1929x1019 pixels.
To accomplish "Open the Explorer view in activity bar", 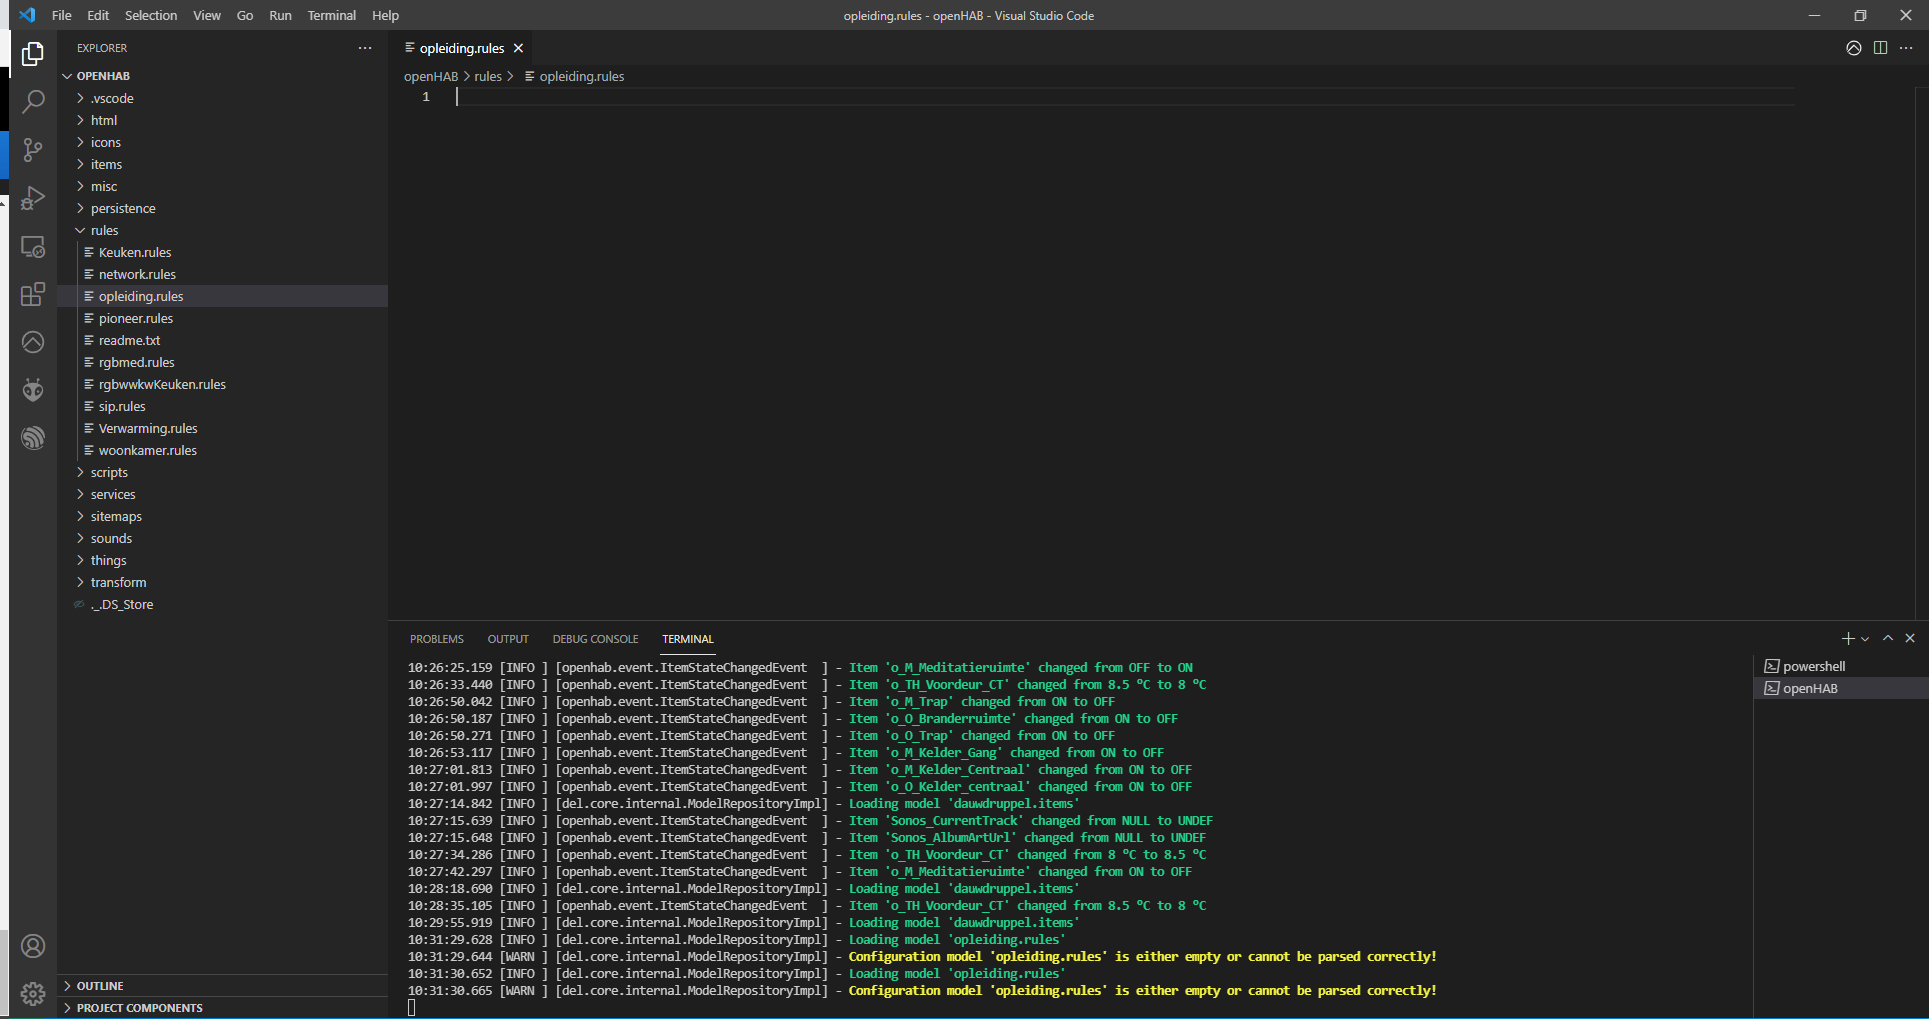I will click(33, 53).
